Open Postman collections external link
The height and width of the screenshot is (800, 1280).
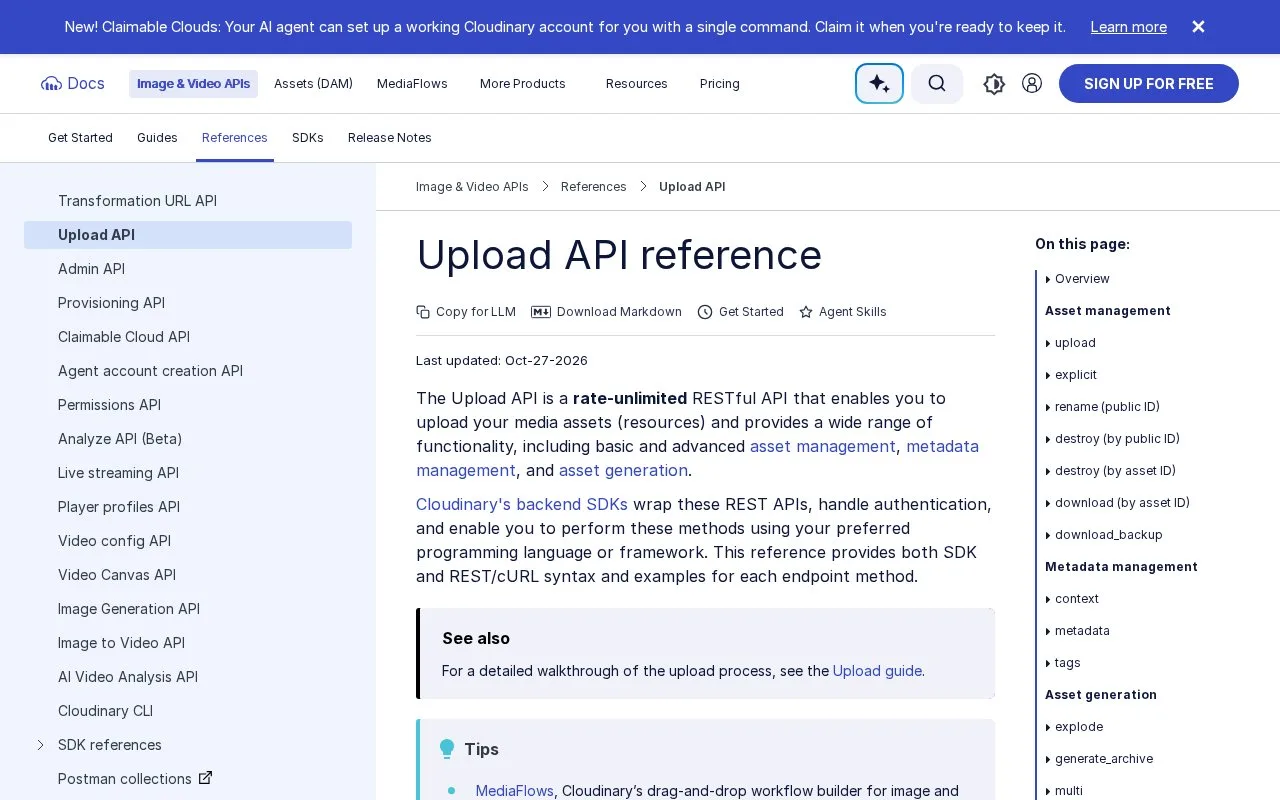click(x=135, y=779)
